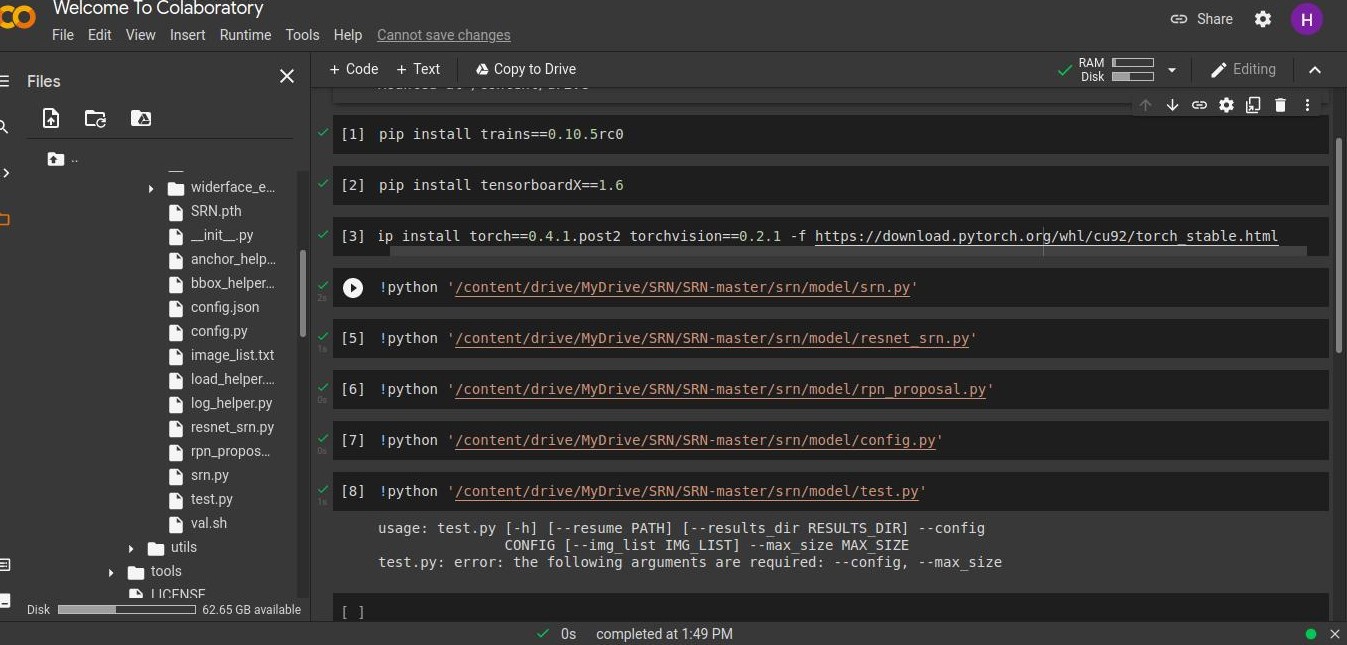Click the Cannot save changes link
The image size is (1347, 645).
(x=444, y=35)
